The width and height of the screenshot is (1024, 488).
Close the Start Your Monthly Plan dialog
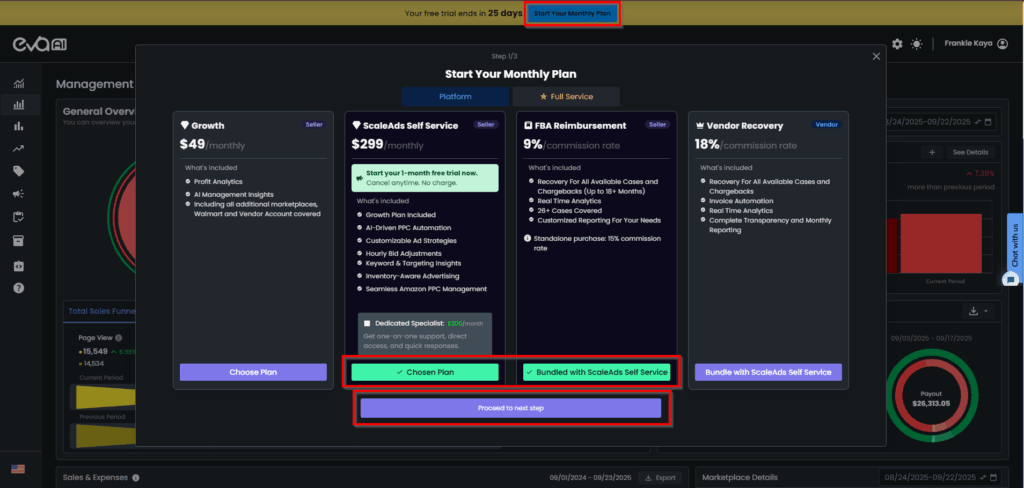[876, 57]
